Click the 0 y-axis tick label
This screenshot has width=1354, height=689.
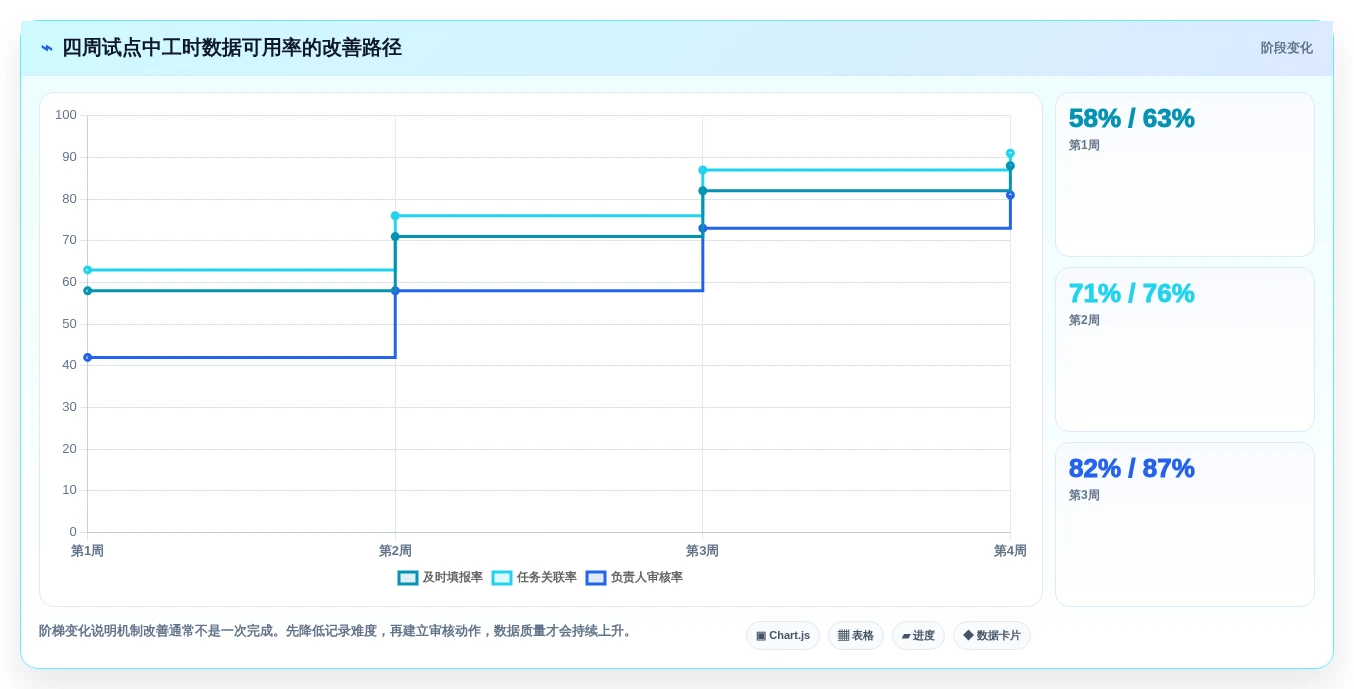pyautogui.click(x=73, y=532)
